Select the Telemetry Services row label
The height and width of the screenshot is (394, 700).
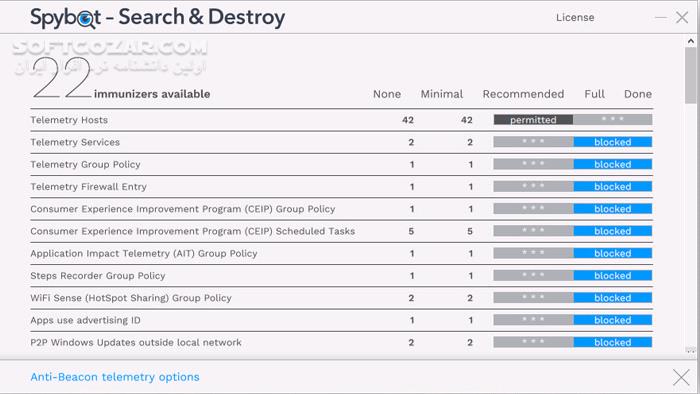coord(75,142)
